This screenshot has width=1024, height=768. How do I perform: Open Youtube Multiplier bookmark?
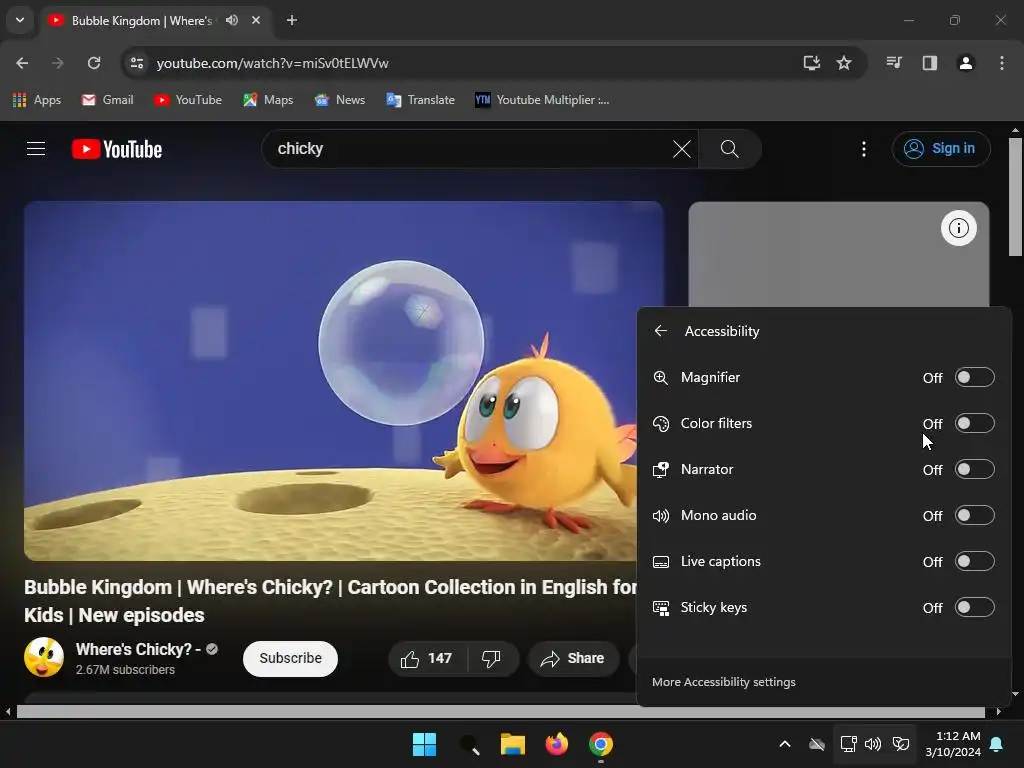(542, 100)
